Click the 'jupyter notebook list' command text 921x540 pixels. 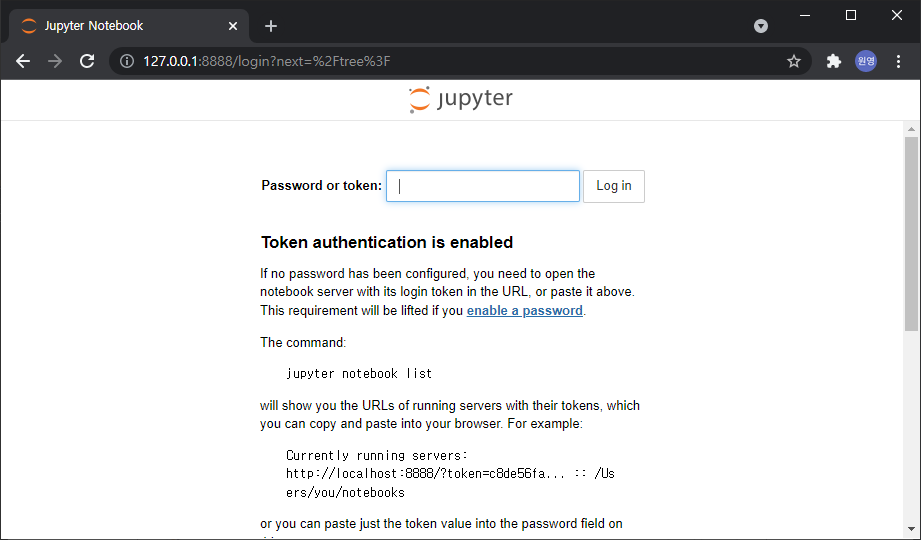pos(359,374)
